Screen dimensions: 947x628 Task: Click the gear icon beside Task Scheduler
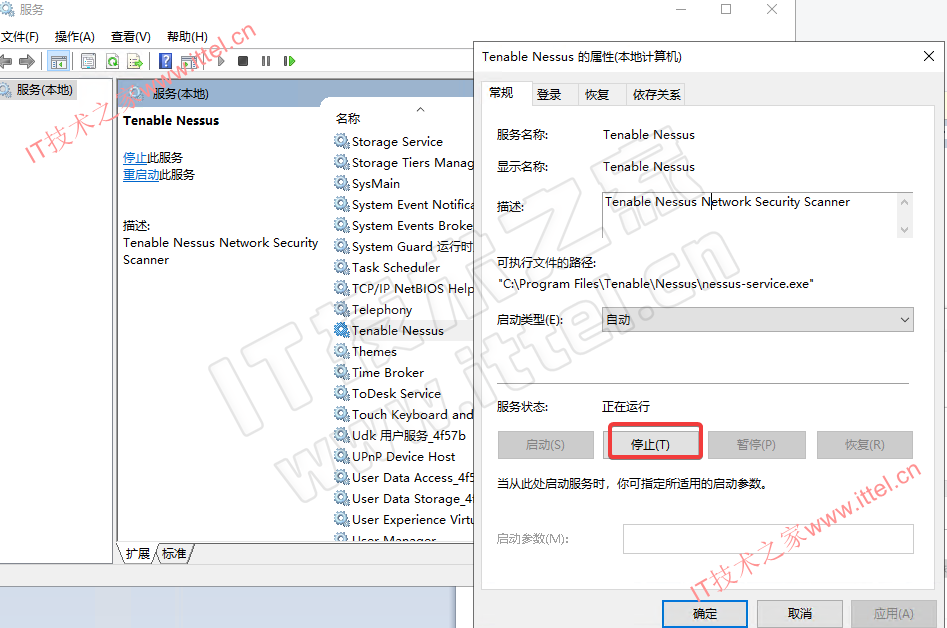tap(342, 267)
